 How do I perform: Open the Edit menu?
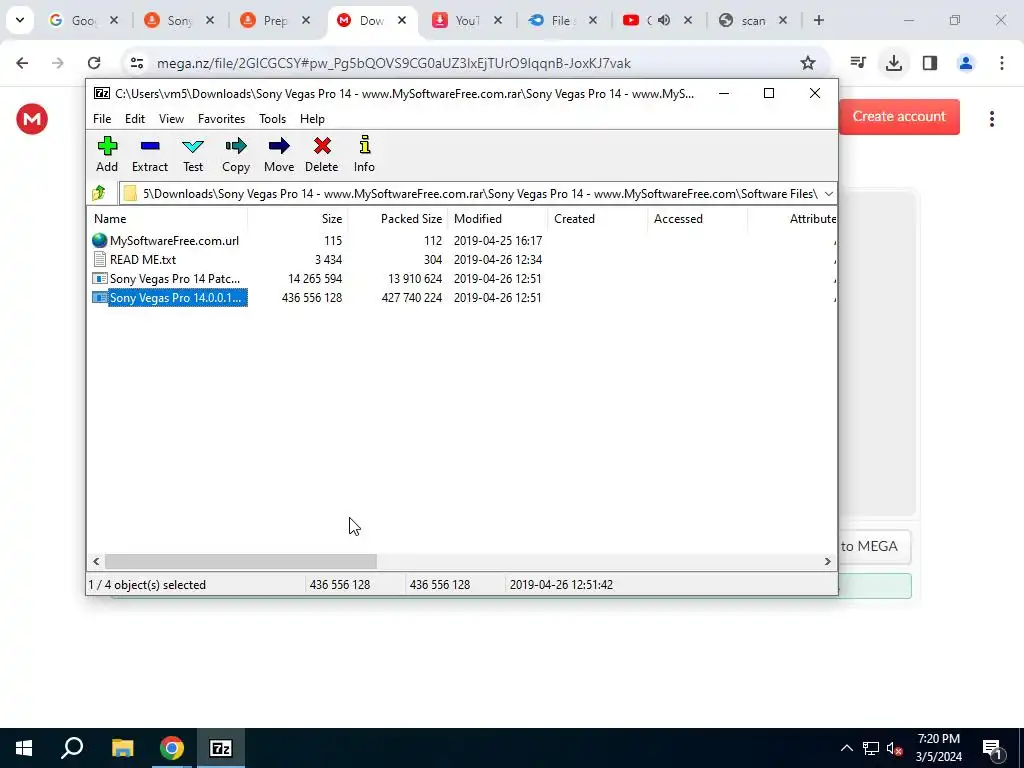[x=135, y=119]
